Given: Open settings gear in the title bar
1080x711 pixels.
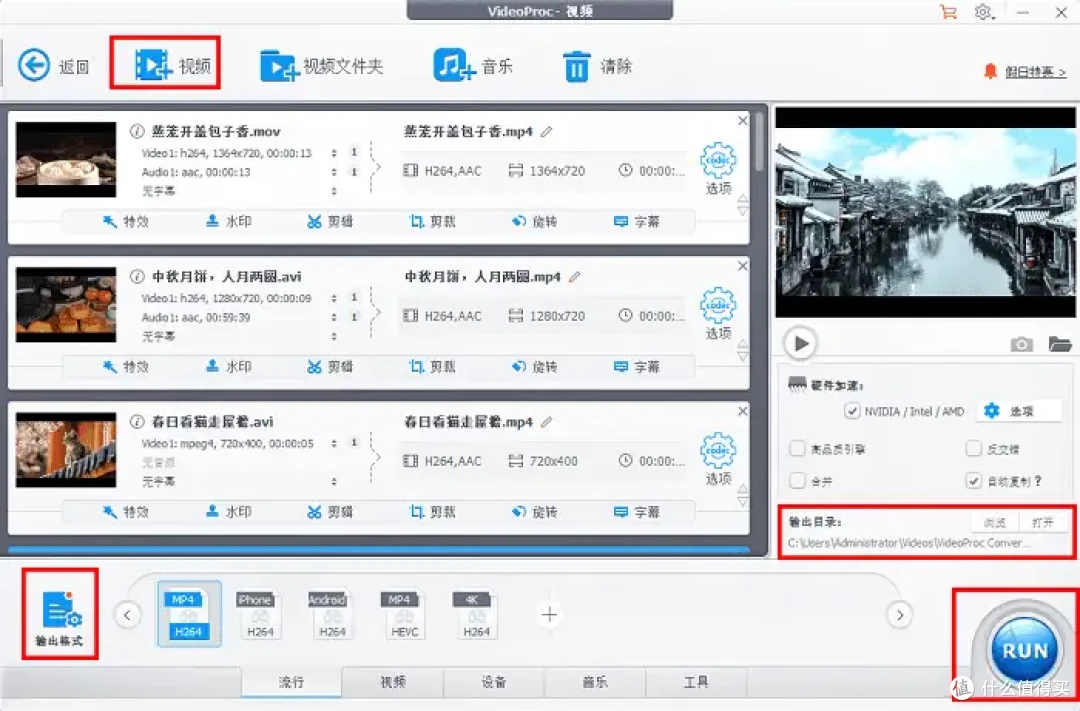Looking at the screenshot, I should (984, 12).
